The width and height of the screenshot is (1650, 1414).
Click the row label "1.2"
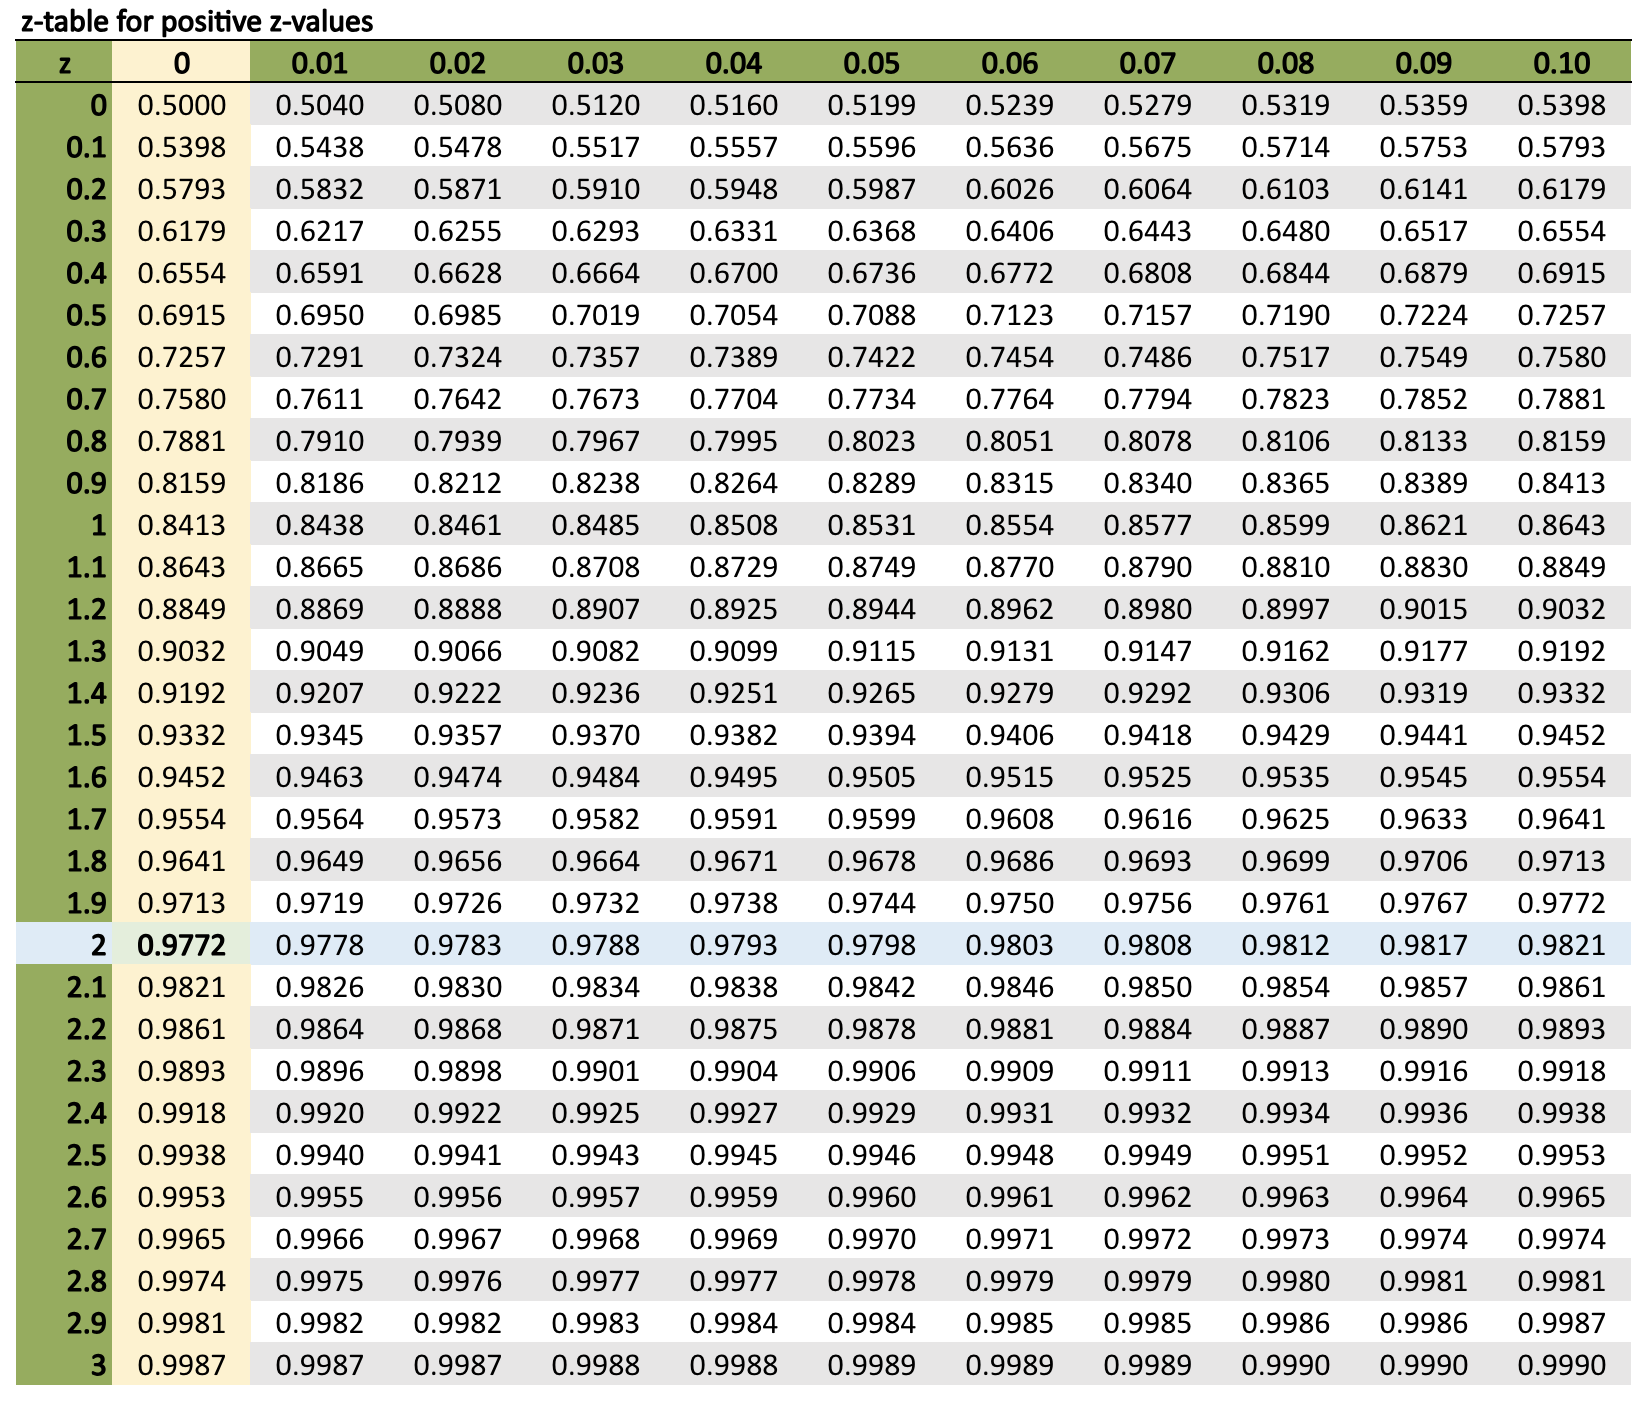click(x=64, y=609)
